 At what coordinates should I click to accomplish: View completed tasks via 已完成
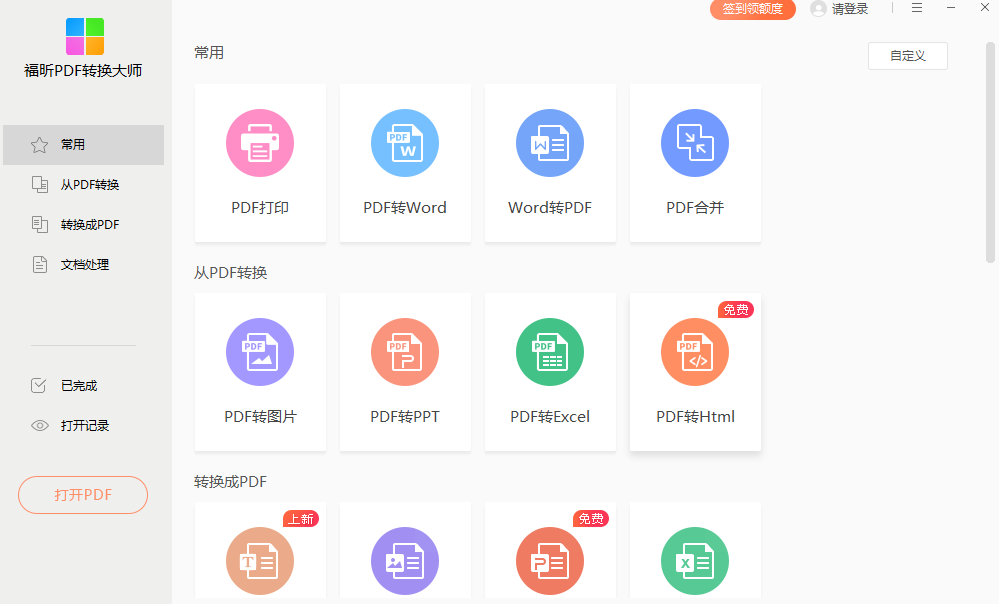pos(83,385)
